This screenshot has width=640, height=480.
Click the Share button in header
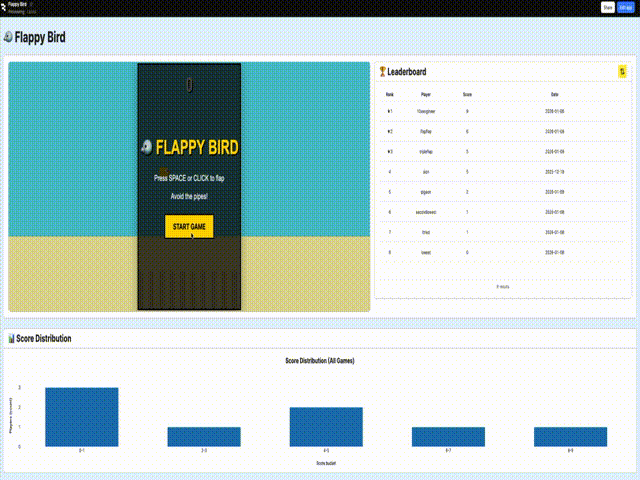click(x=606, y=7)
